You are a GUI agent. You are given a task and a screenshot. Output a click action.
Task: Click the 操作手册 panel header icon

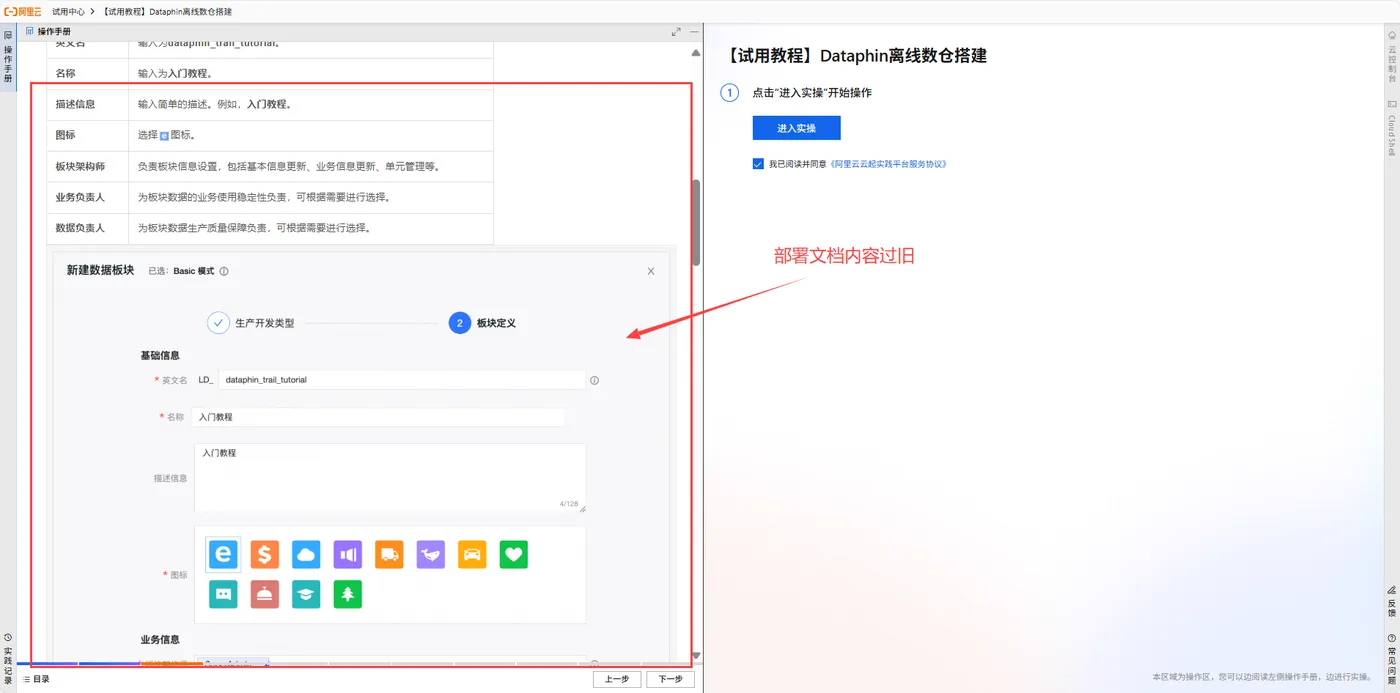30,32
